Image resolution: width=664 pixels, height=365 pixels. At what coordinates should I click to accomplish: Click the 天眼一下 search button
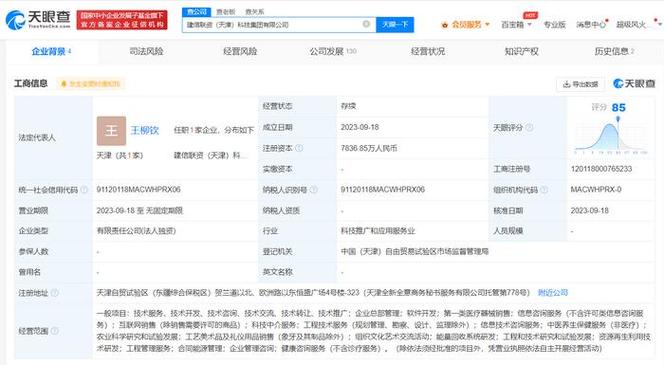click(395, 25)
